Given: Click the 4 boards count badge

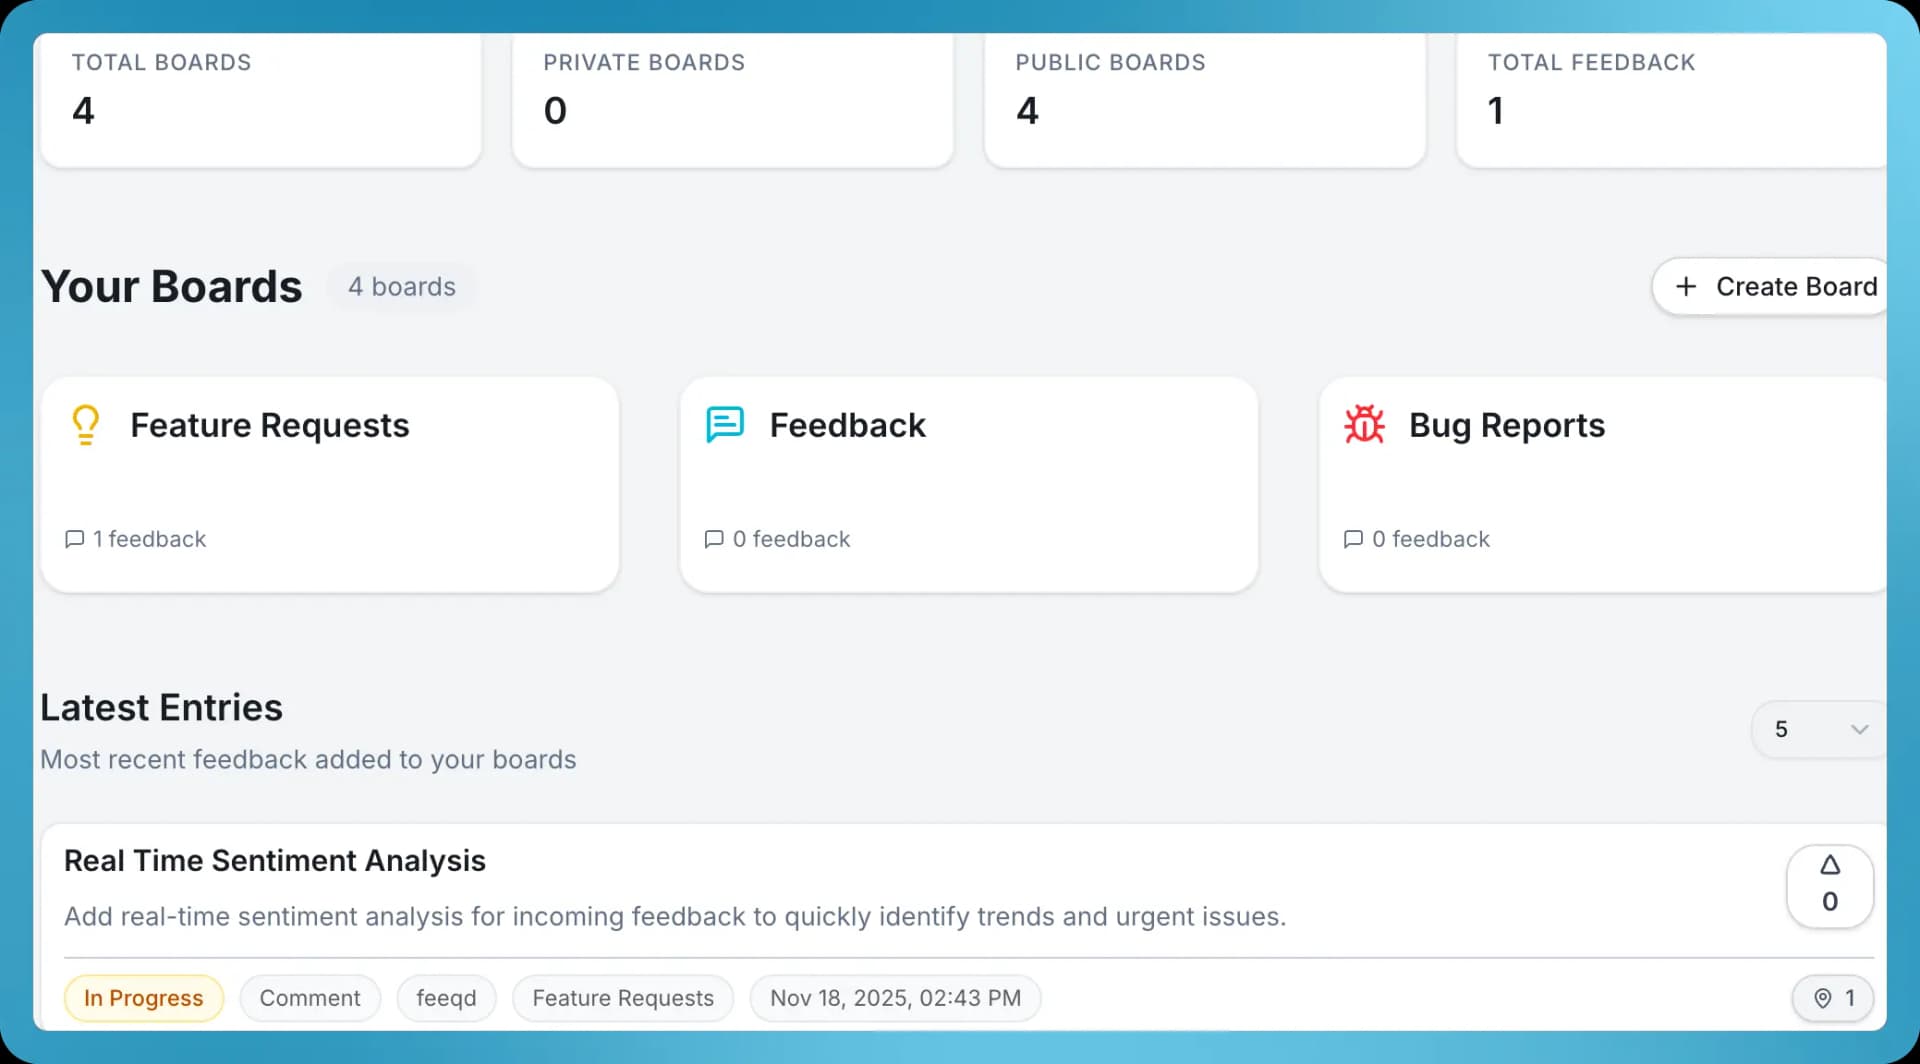Looking at the screenshot, I should (402, 287).
